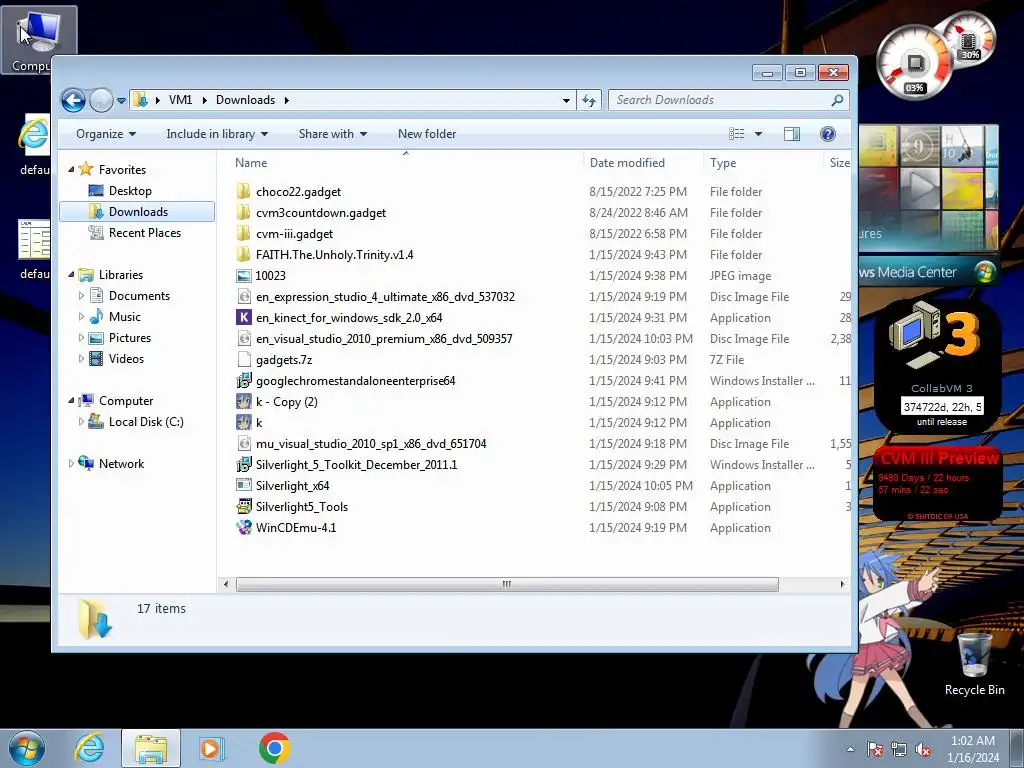Select en_expression_studio_4 disc image icon
The height and width of the screenshot is (768, 1024).
pyautogui.click(x=244, y=296)
